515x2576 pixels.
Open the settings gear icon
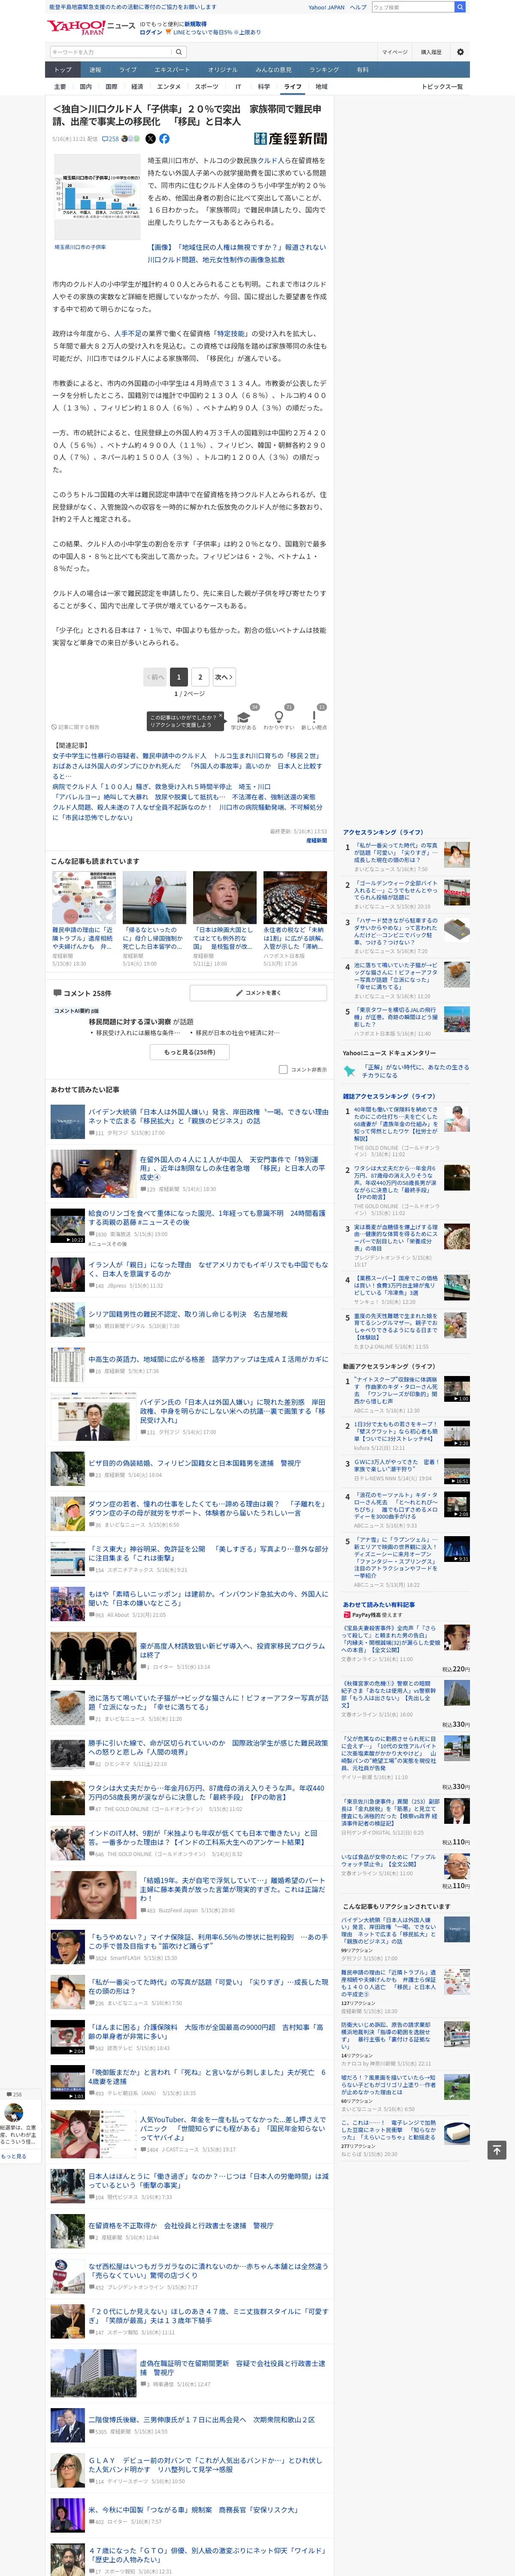coord(460,52)
